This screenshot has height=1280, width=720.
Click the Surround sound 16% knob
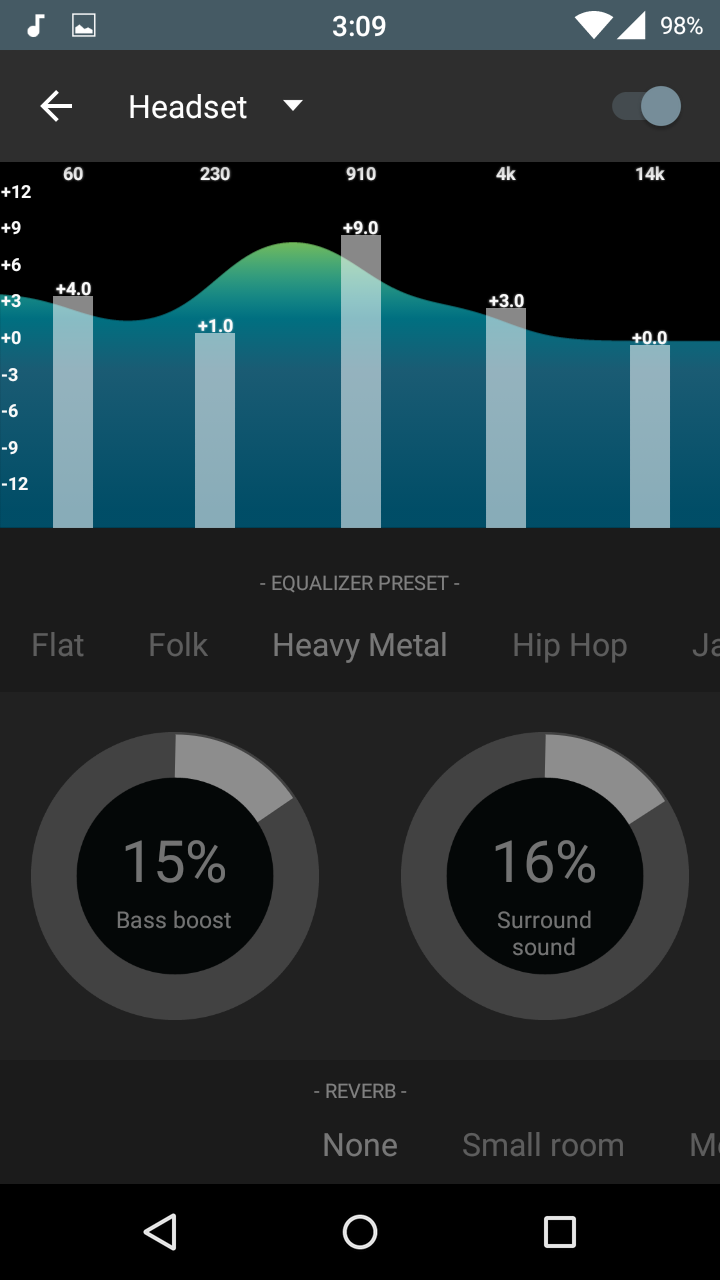545,876
